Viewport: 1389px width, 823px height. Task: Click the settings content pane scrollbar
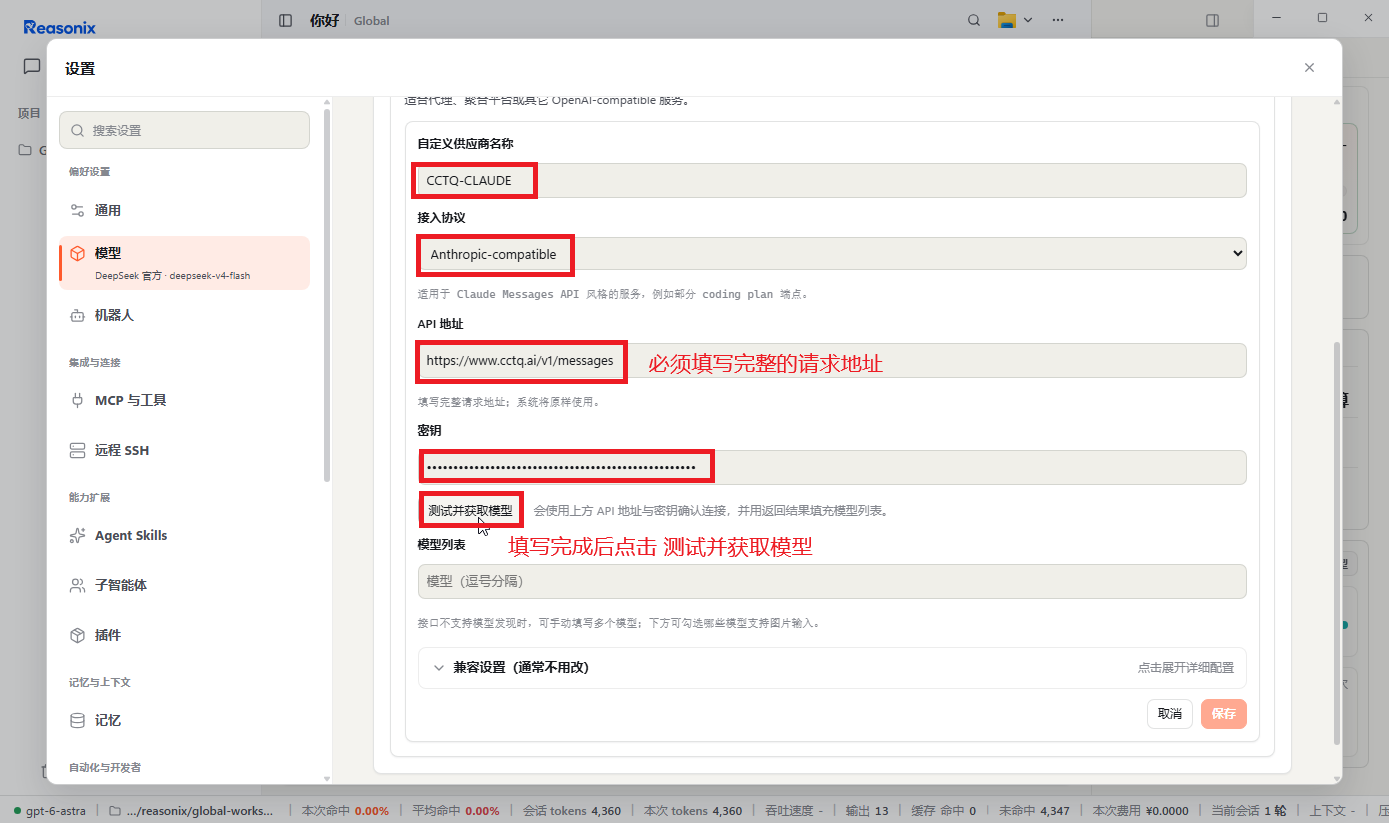coord(1337,542)
